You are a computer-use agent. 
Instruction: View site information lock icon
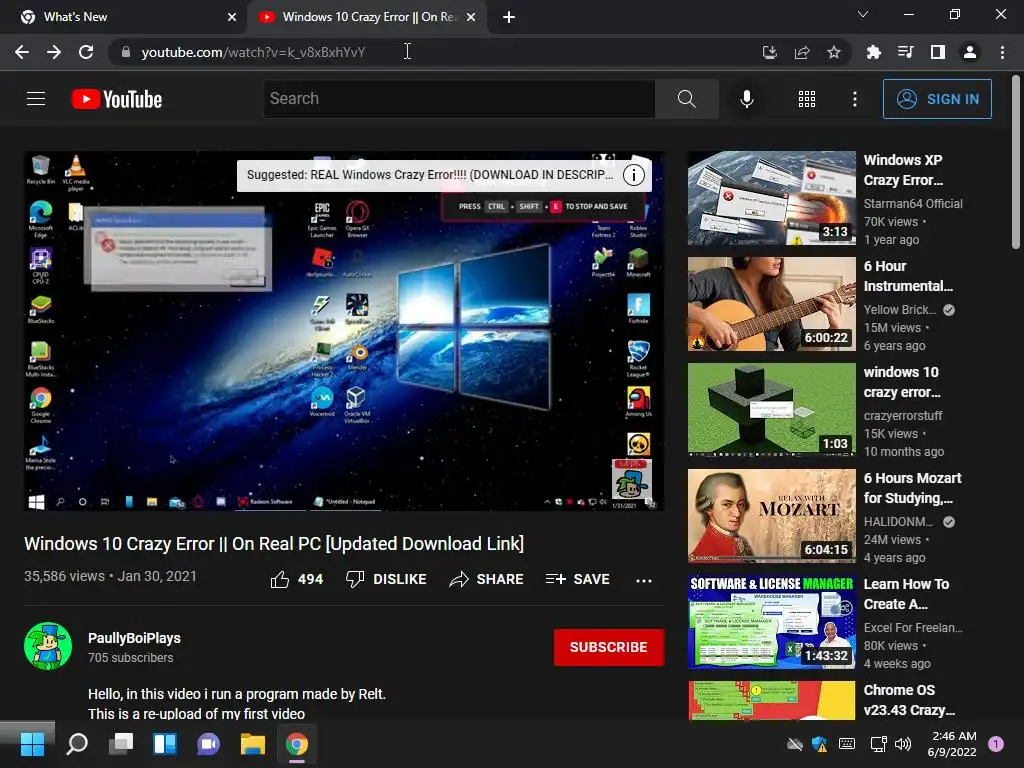click(x=125, y=52)
